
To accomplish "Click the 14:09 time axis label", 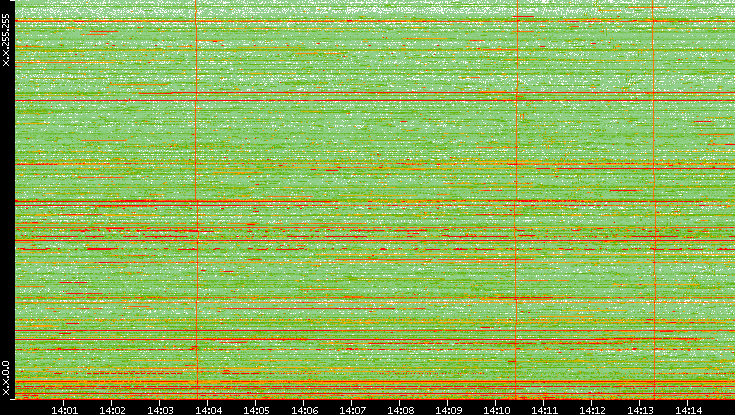I will (x=448, y=410).
